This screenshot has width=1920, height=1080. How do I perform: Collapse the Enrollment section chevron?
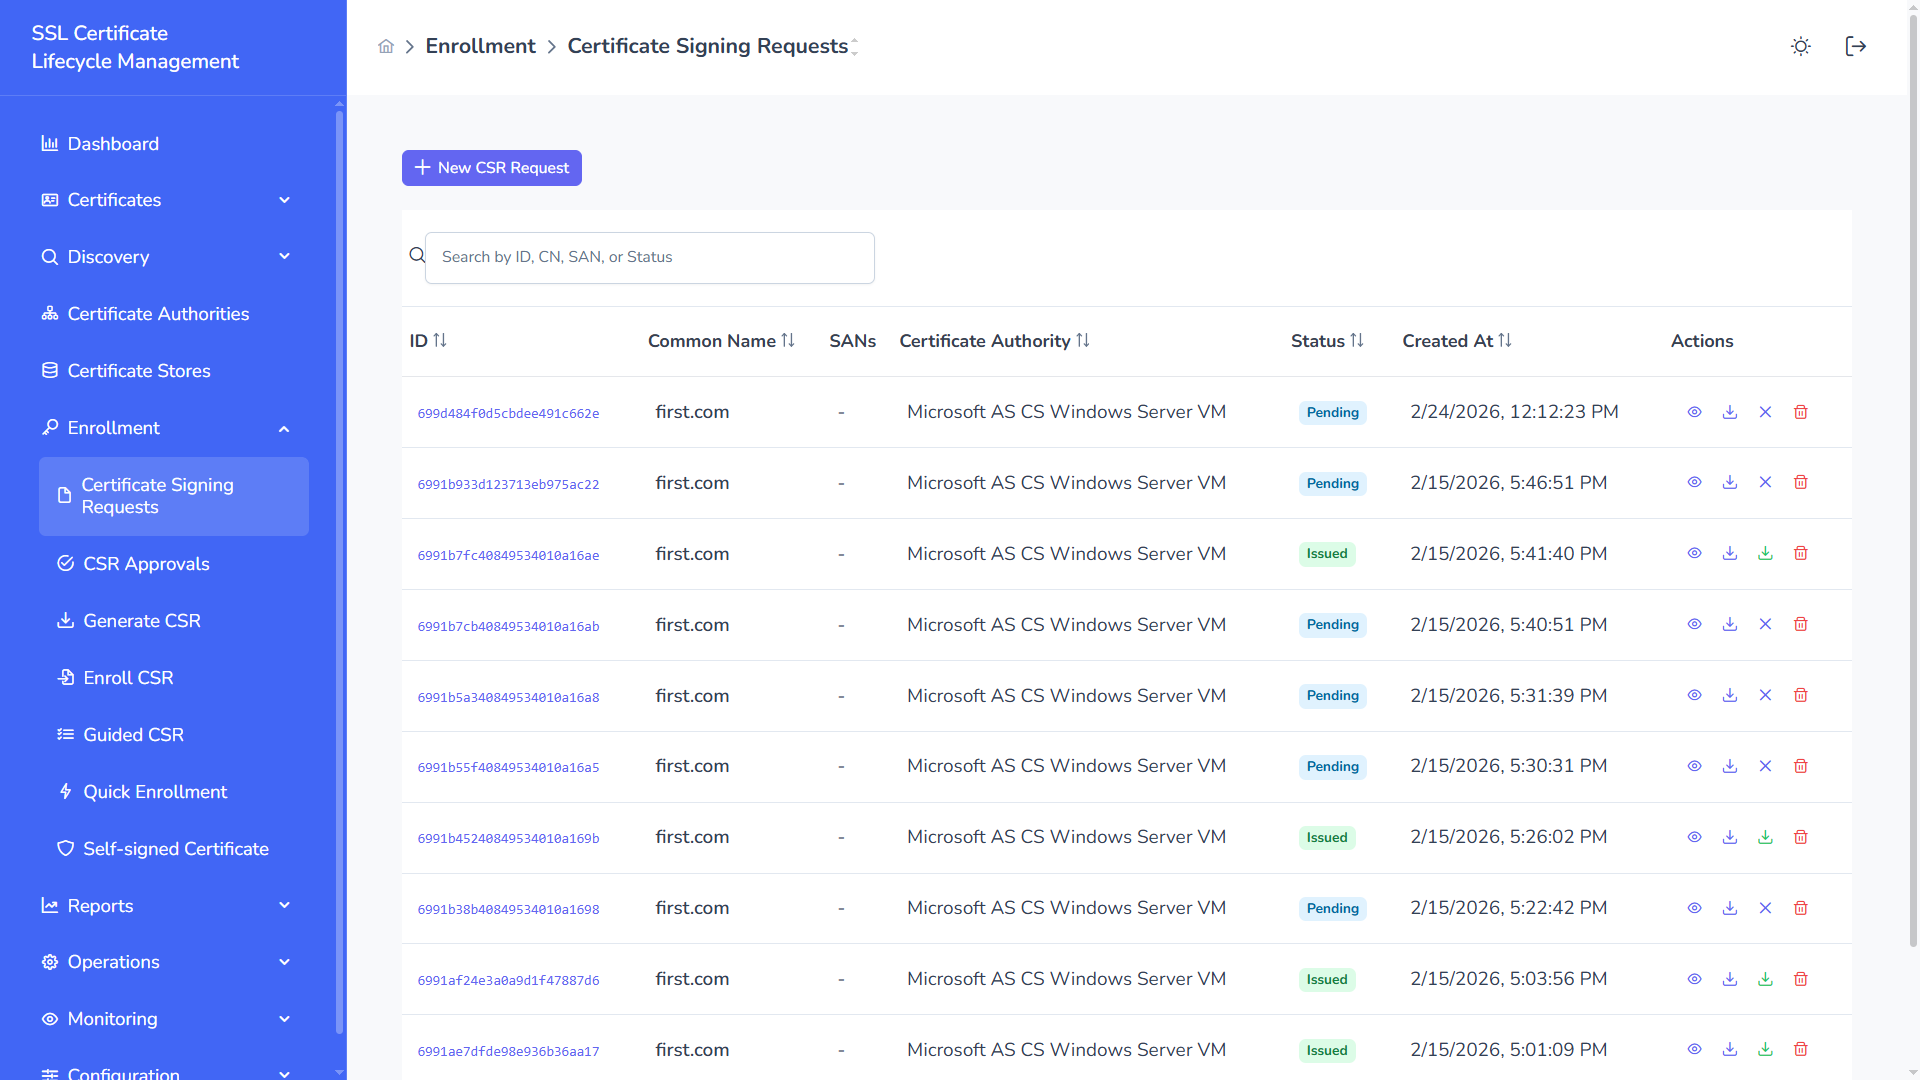click(285, 428)
